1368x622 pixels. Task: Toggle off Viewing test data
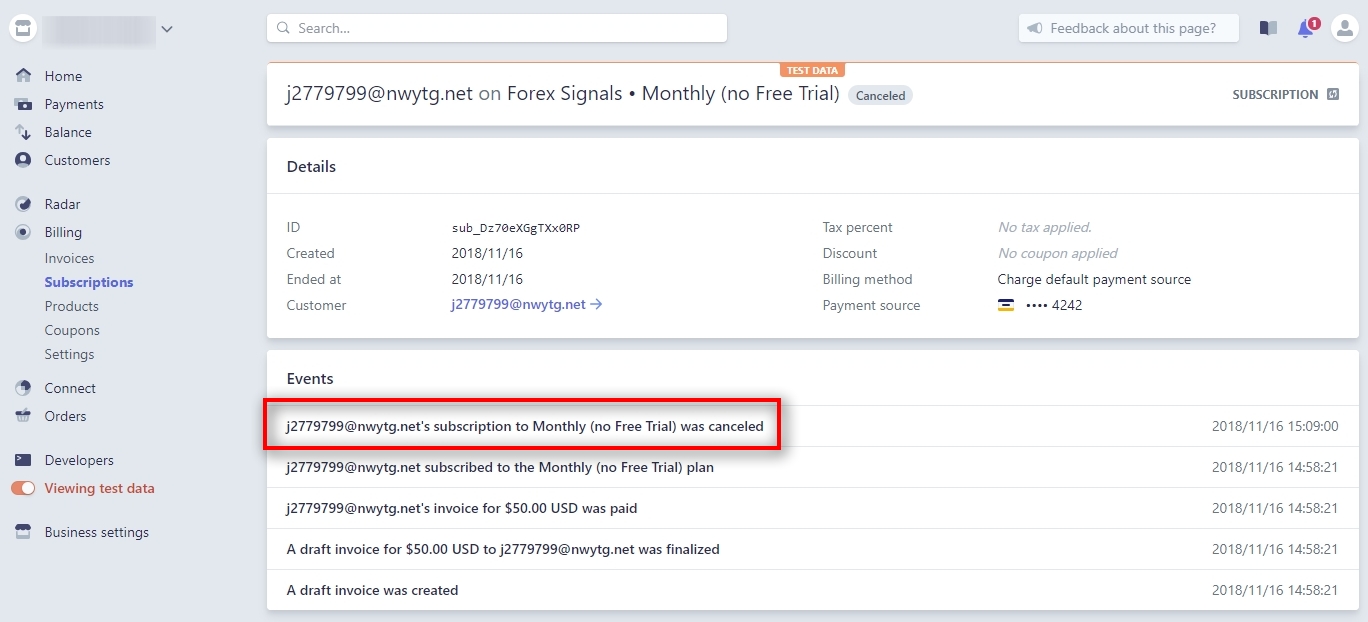pos(22,487)
